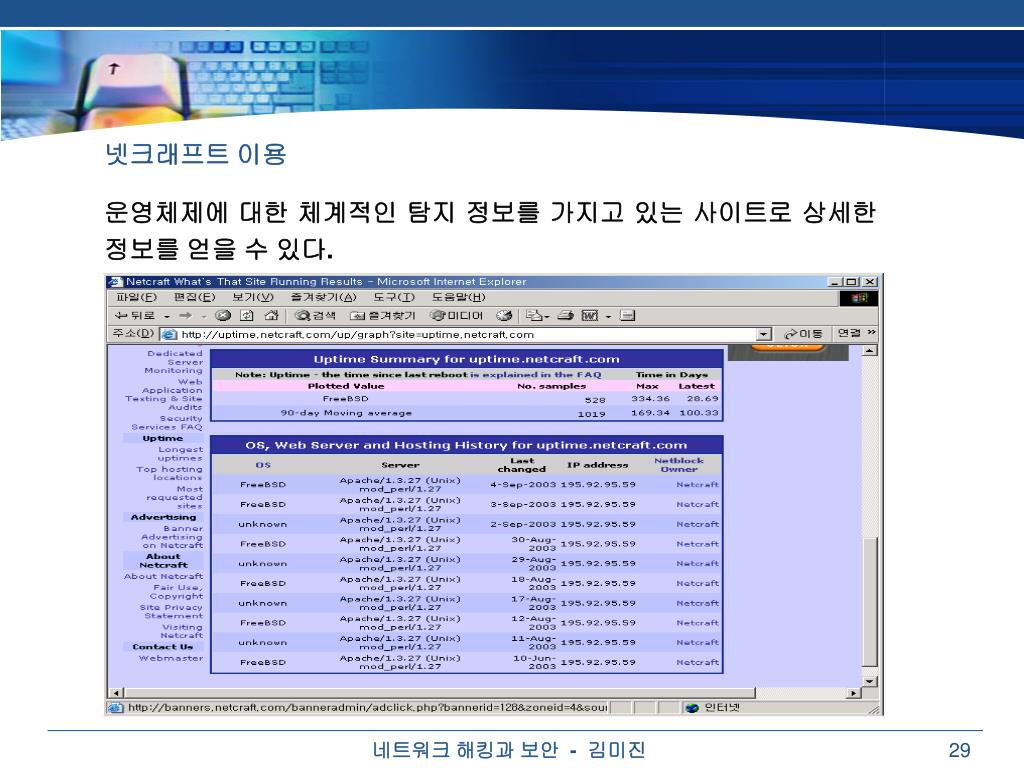The image size is (1024, 768).
Task: Click '2-Sep-2003' in Last changed column
Action: [523, 524]
